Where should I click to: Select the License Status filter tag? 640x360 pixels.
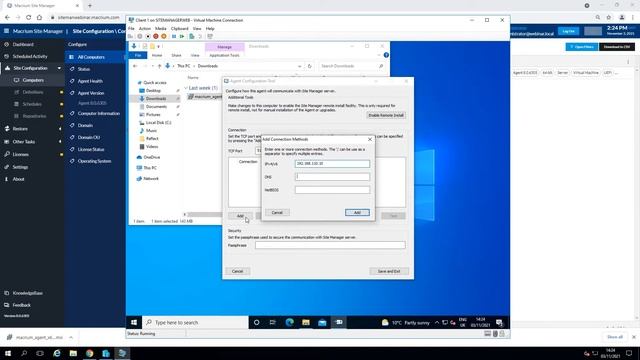(x=91, y=149)
